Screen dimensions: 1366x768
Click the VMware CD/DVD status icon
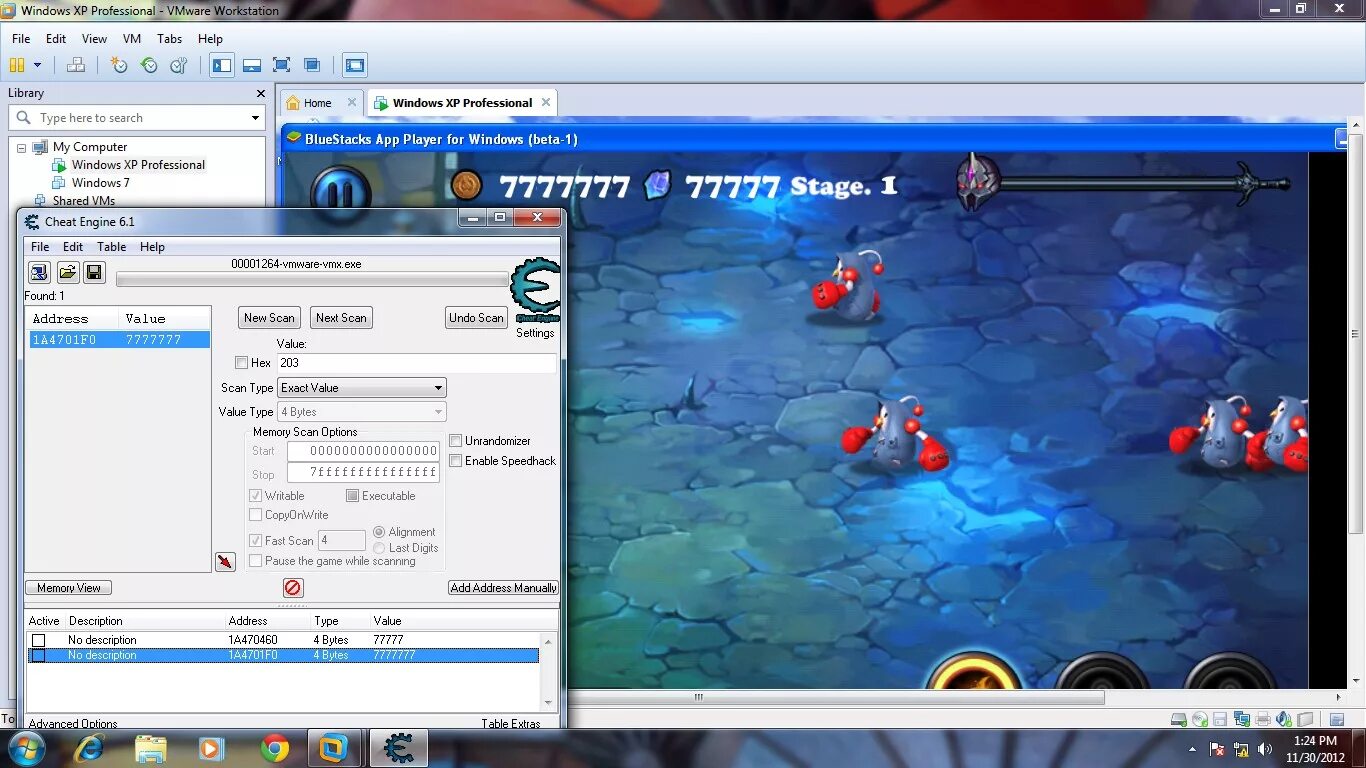(1199, 719)
